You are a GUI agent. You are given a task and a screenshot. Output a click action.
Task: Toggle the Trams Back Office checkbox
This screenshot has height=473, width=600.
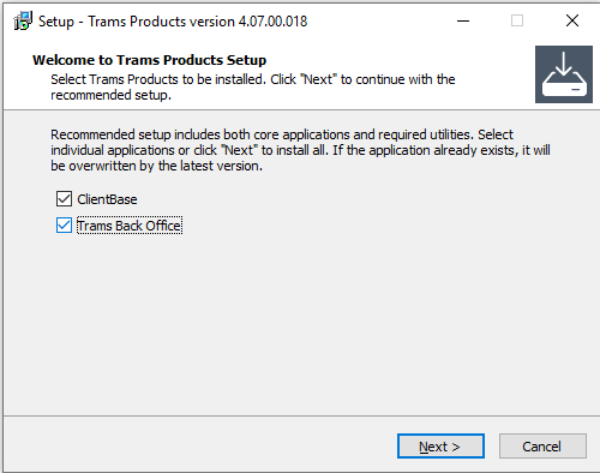(x=65, y=226)
